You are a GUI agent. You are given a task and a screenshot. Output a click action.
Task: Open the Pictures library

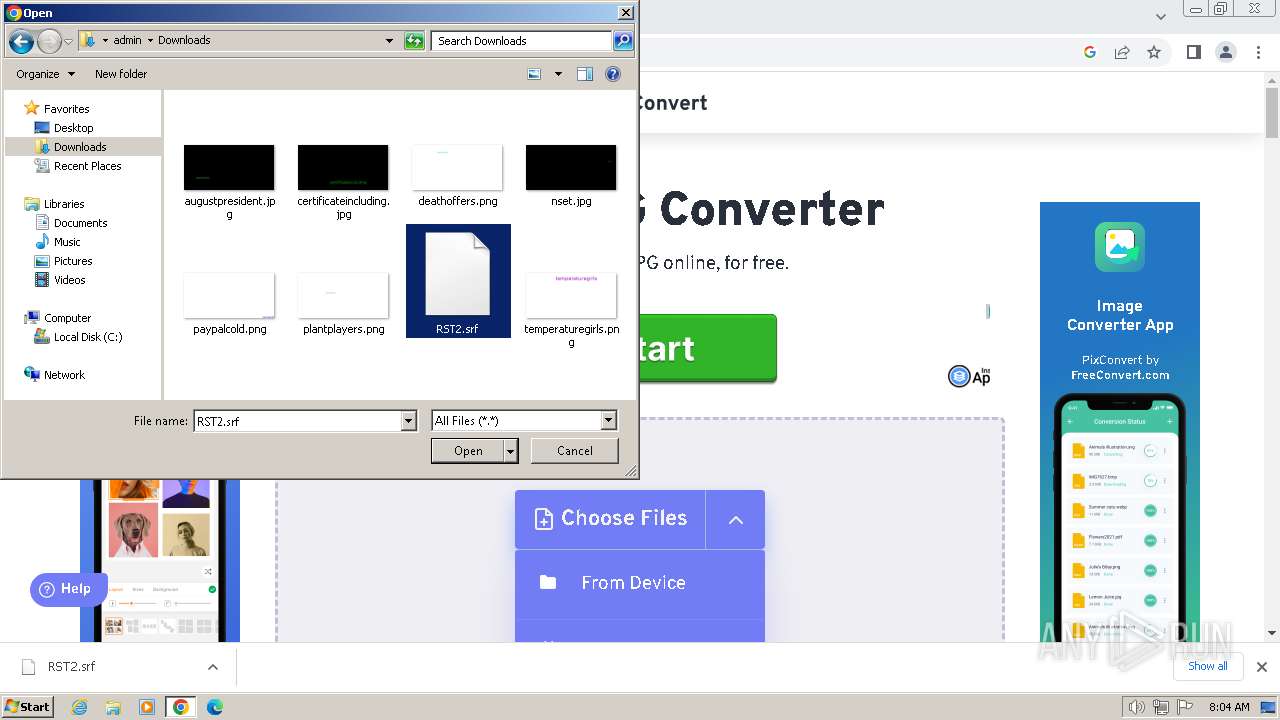(x=73, y=261)
